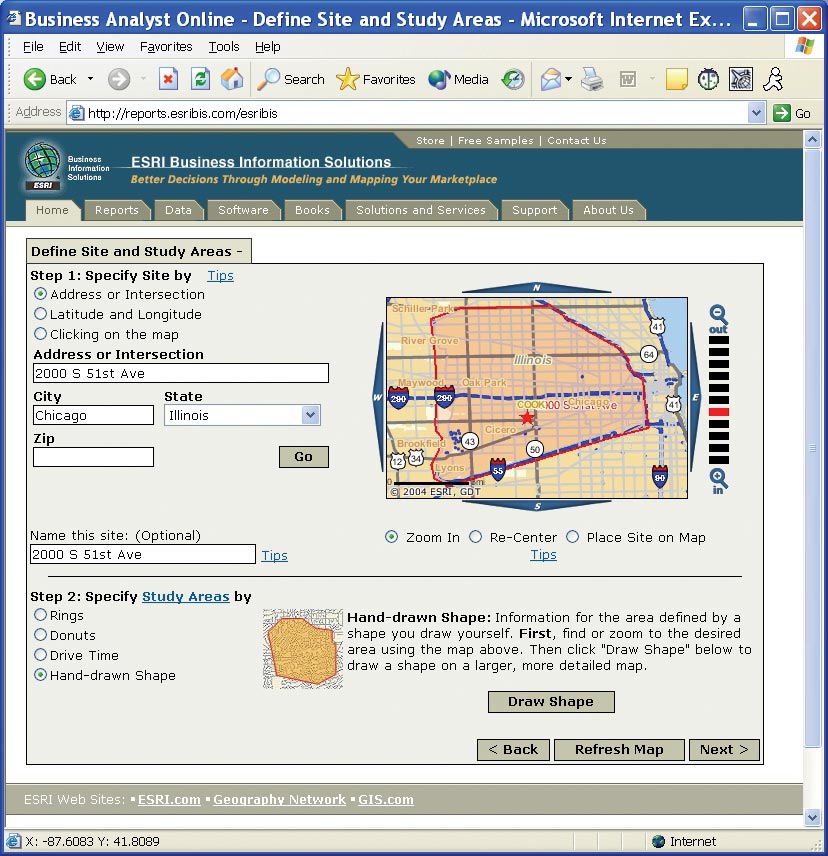Click the green Go arrow button
The image size is (828, 856).
pos(782,113)
